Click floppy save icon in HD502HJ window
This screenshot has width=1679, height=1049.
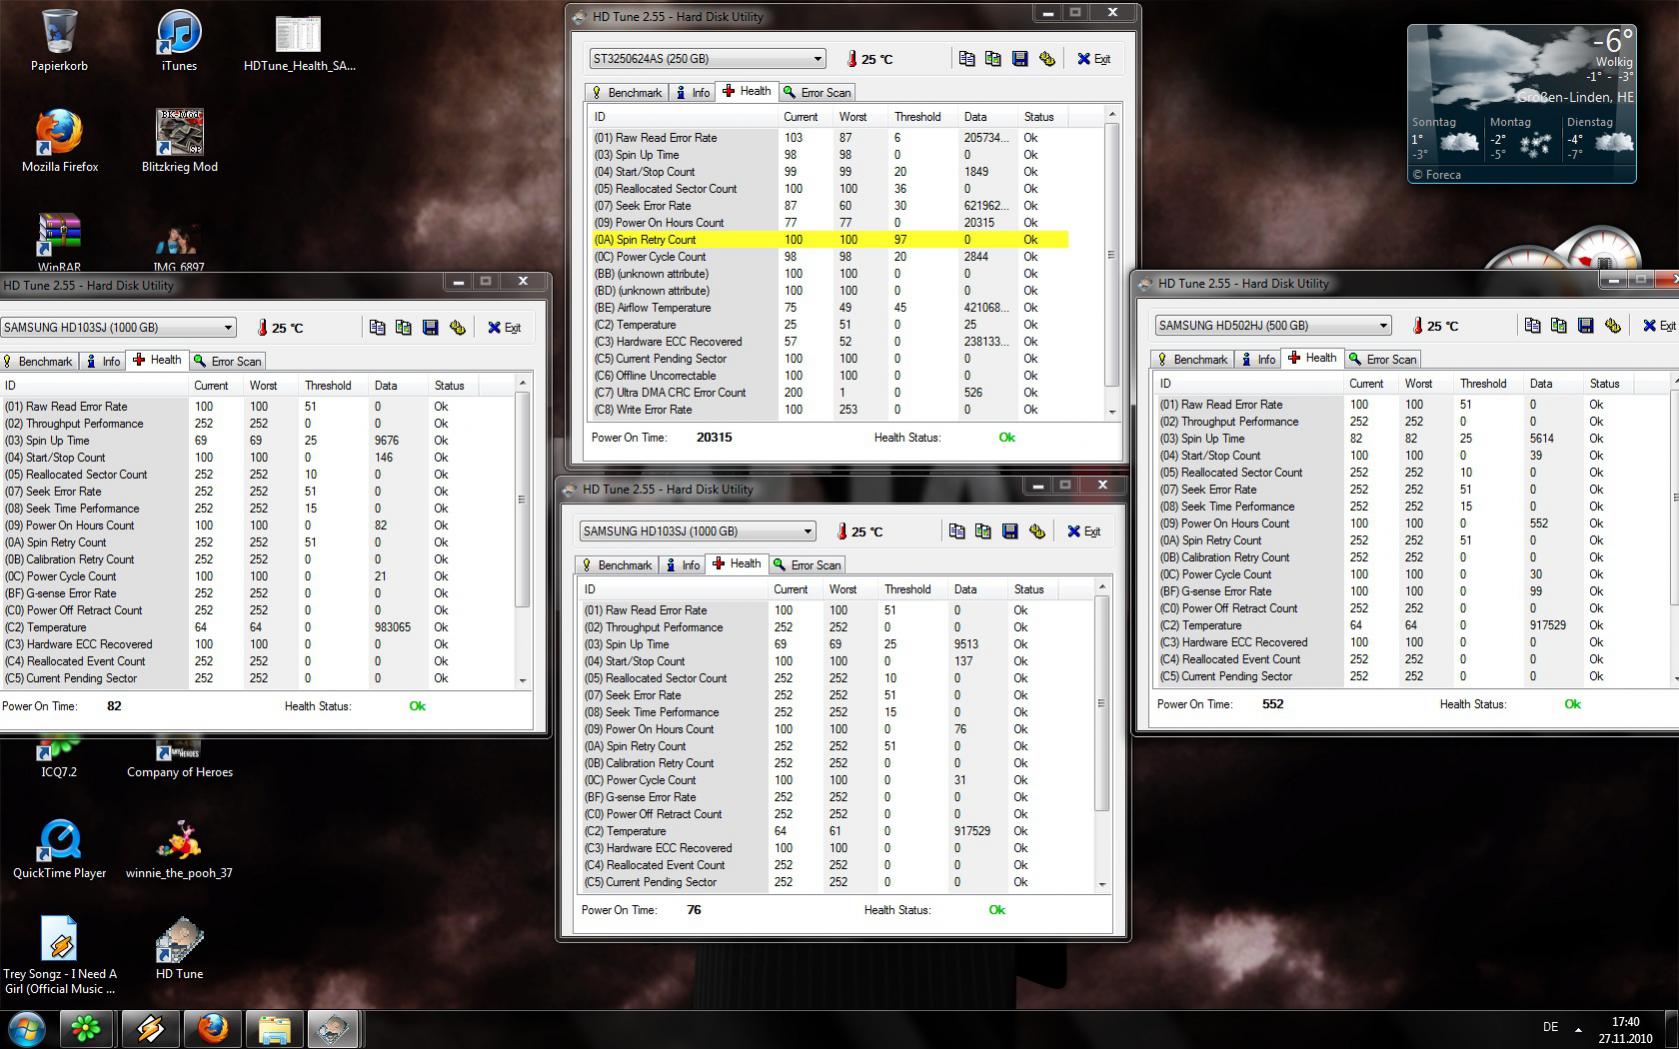pyautogui.click(x=1585, y=325)
